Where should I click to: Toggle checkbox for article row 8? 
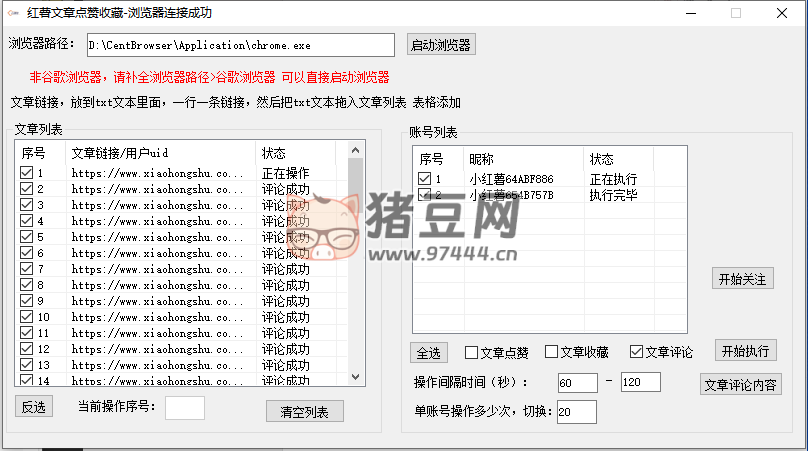(x=26, y=285)
